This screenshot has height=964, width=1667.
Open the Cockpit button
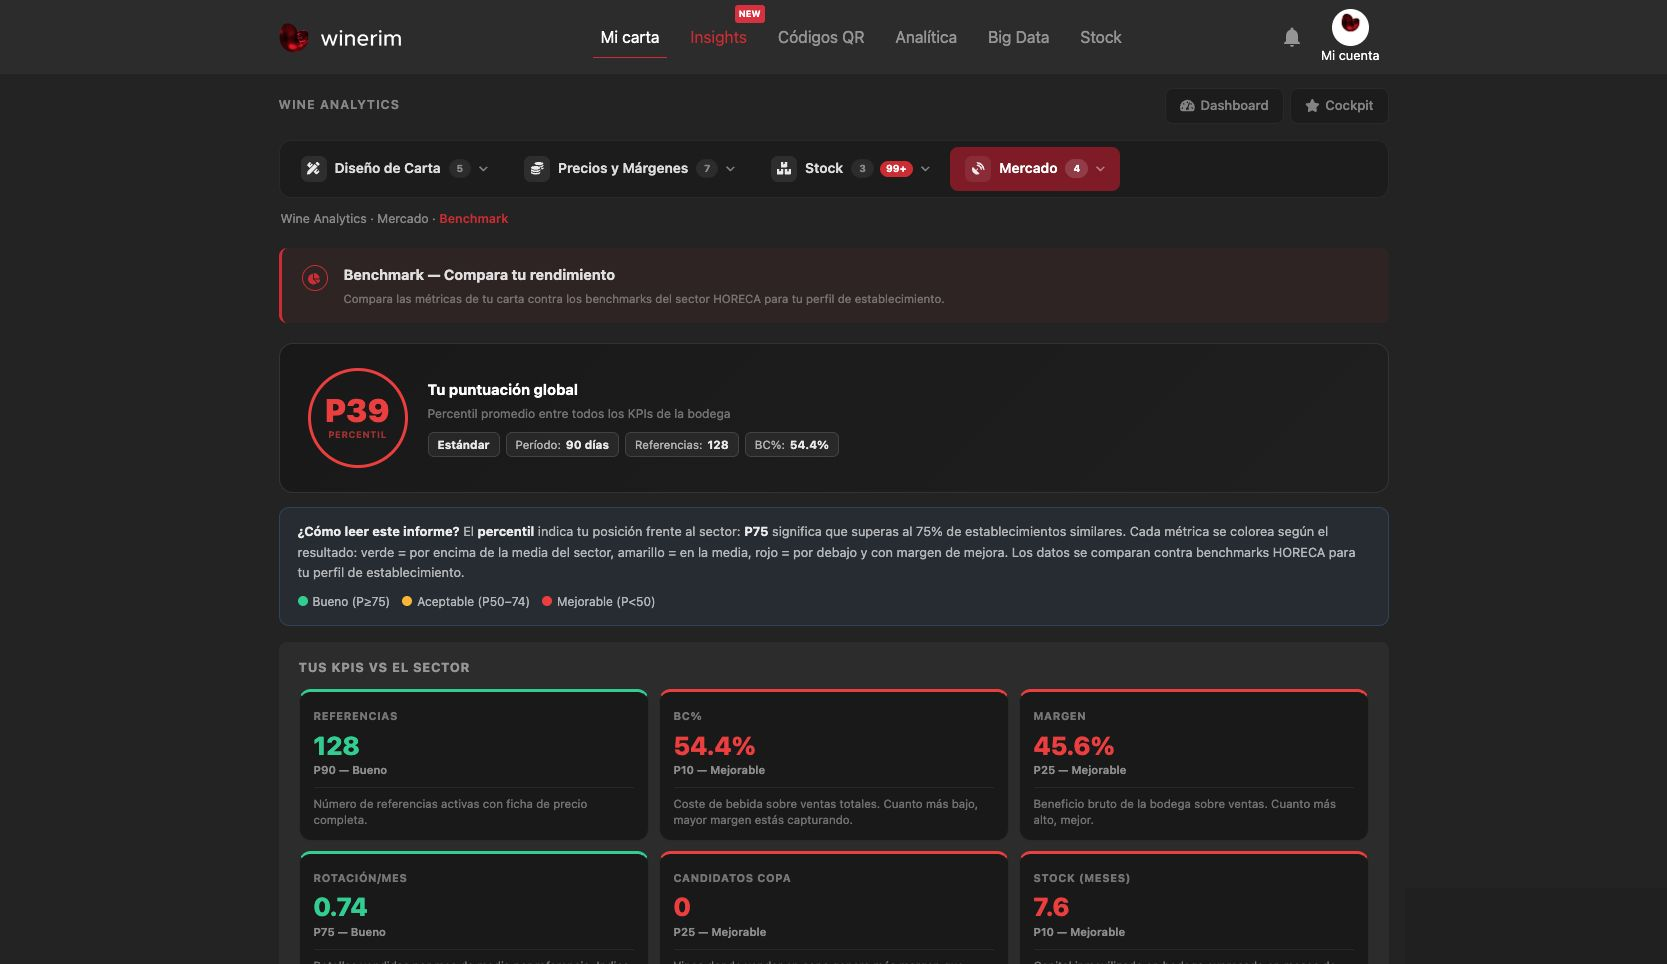(x=1339, y=106)
